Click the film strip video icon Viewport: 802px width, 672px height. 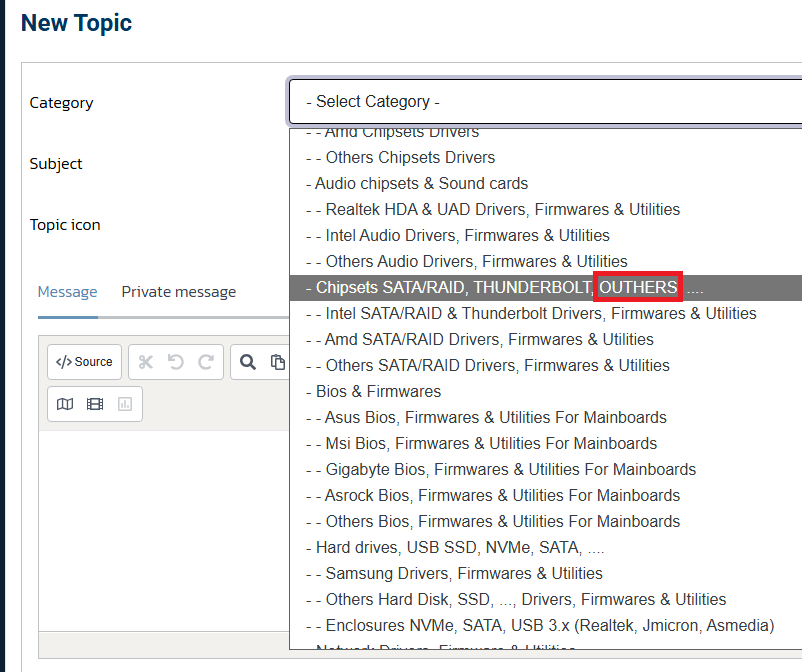[x=95, y=404]
